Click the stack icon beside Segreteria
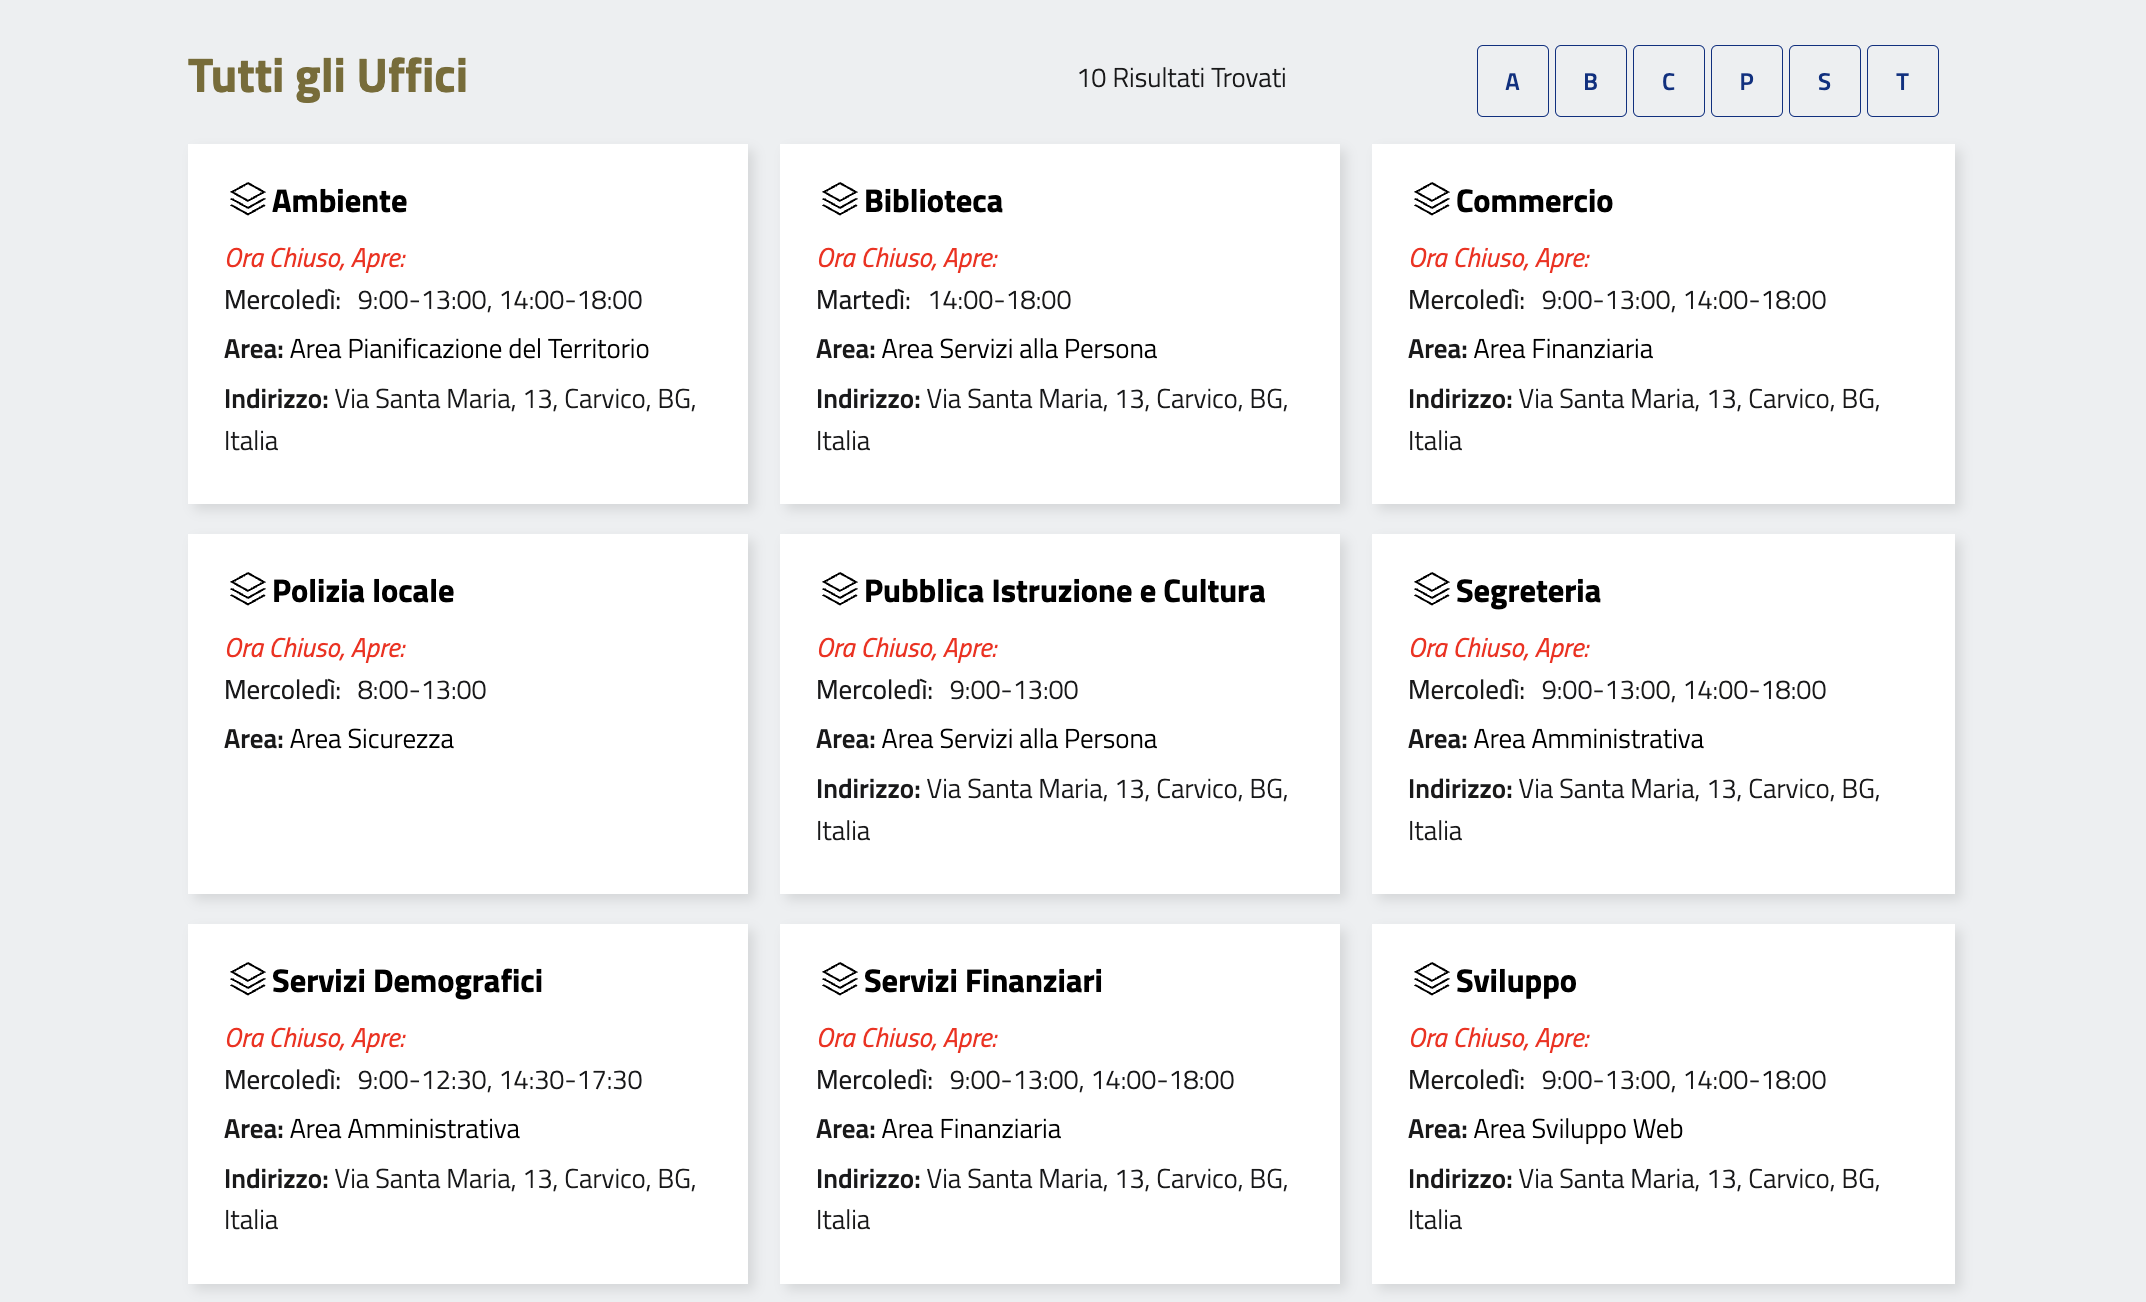Viewport: 2146px width, 1302px height. pos(1431,589)
